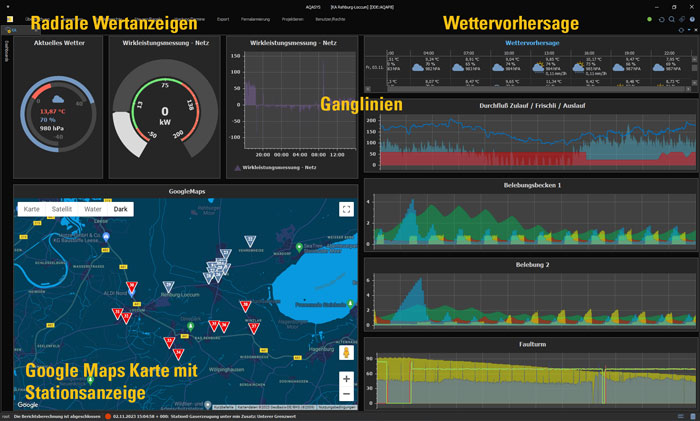This screenshot has height=421, width=700.
Task: Click the green park pin near SeaTree
Action: coord(299,247)
